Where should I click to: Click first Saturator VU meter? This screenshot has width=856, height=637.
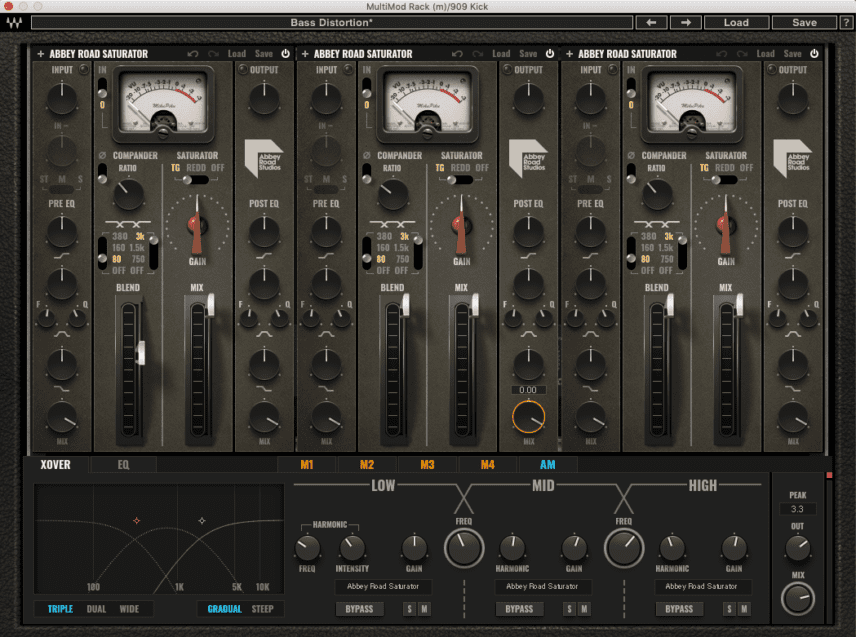[163, 103]
